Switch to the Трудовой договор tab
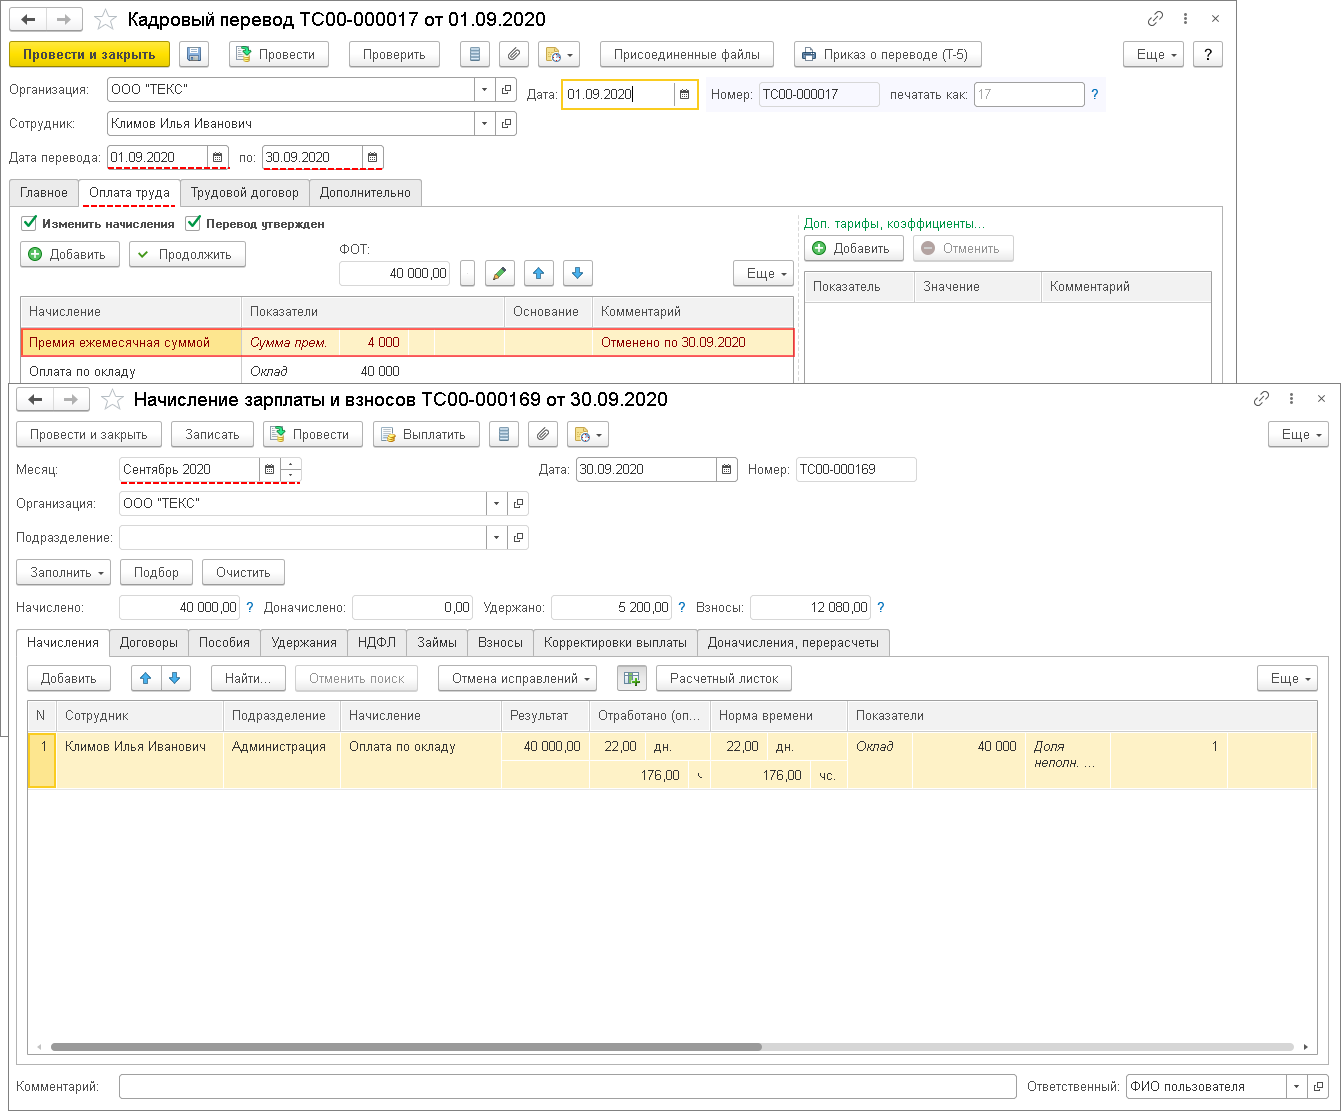1341x1111 pixels. [244, 193]
